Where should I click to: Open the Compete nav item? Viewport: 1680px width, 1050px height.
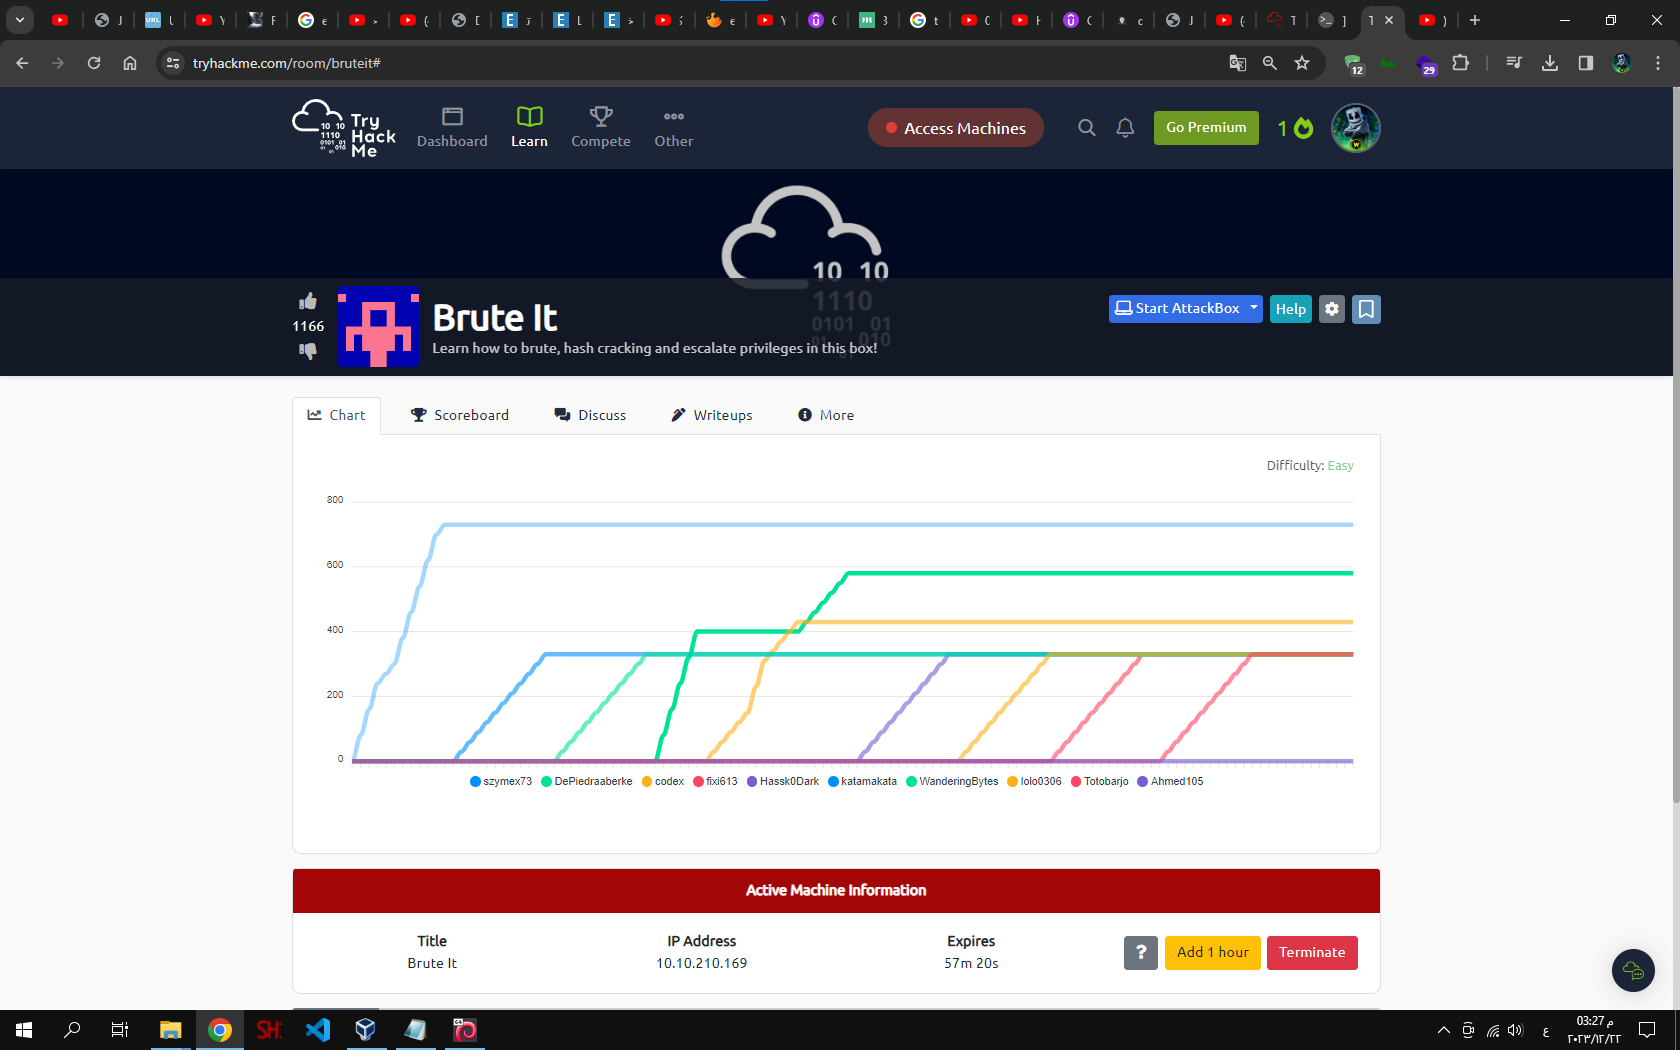[x=601, y=128]
